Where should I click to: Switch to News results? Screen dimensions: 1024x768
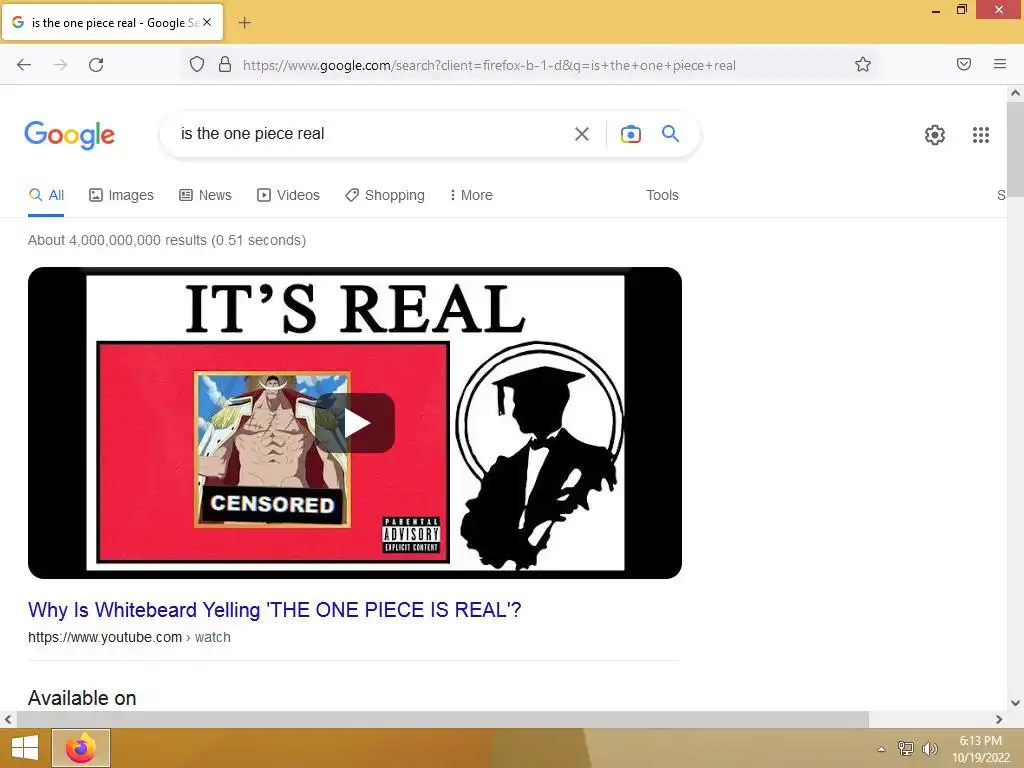(206, 195)
